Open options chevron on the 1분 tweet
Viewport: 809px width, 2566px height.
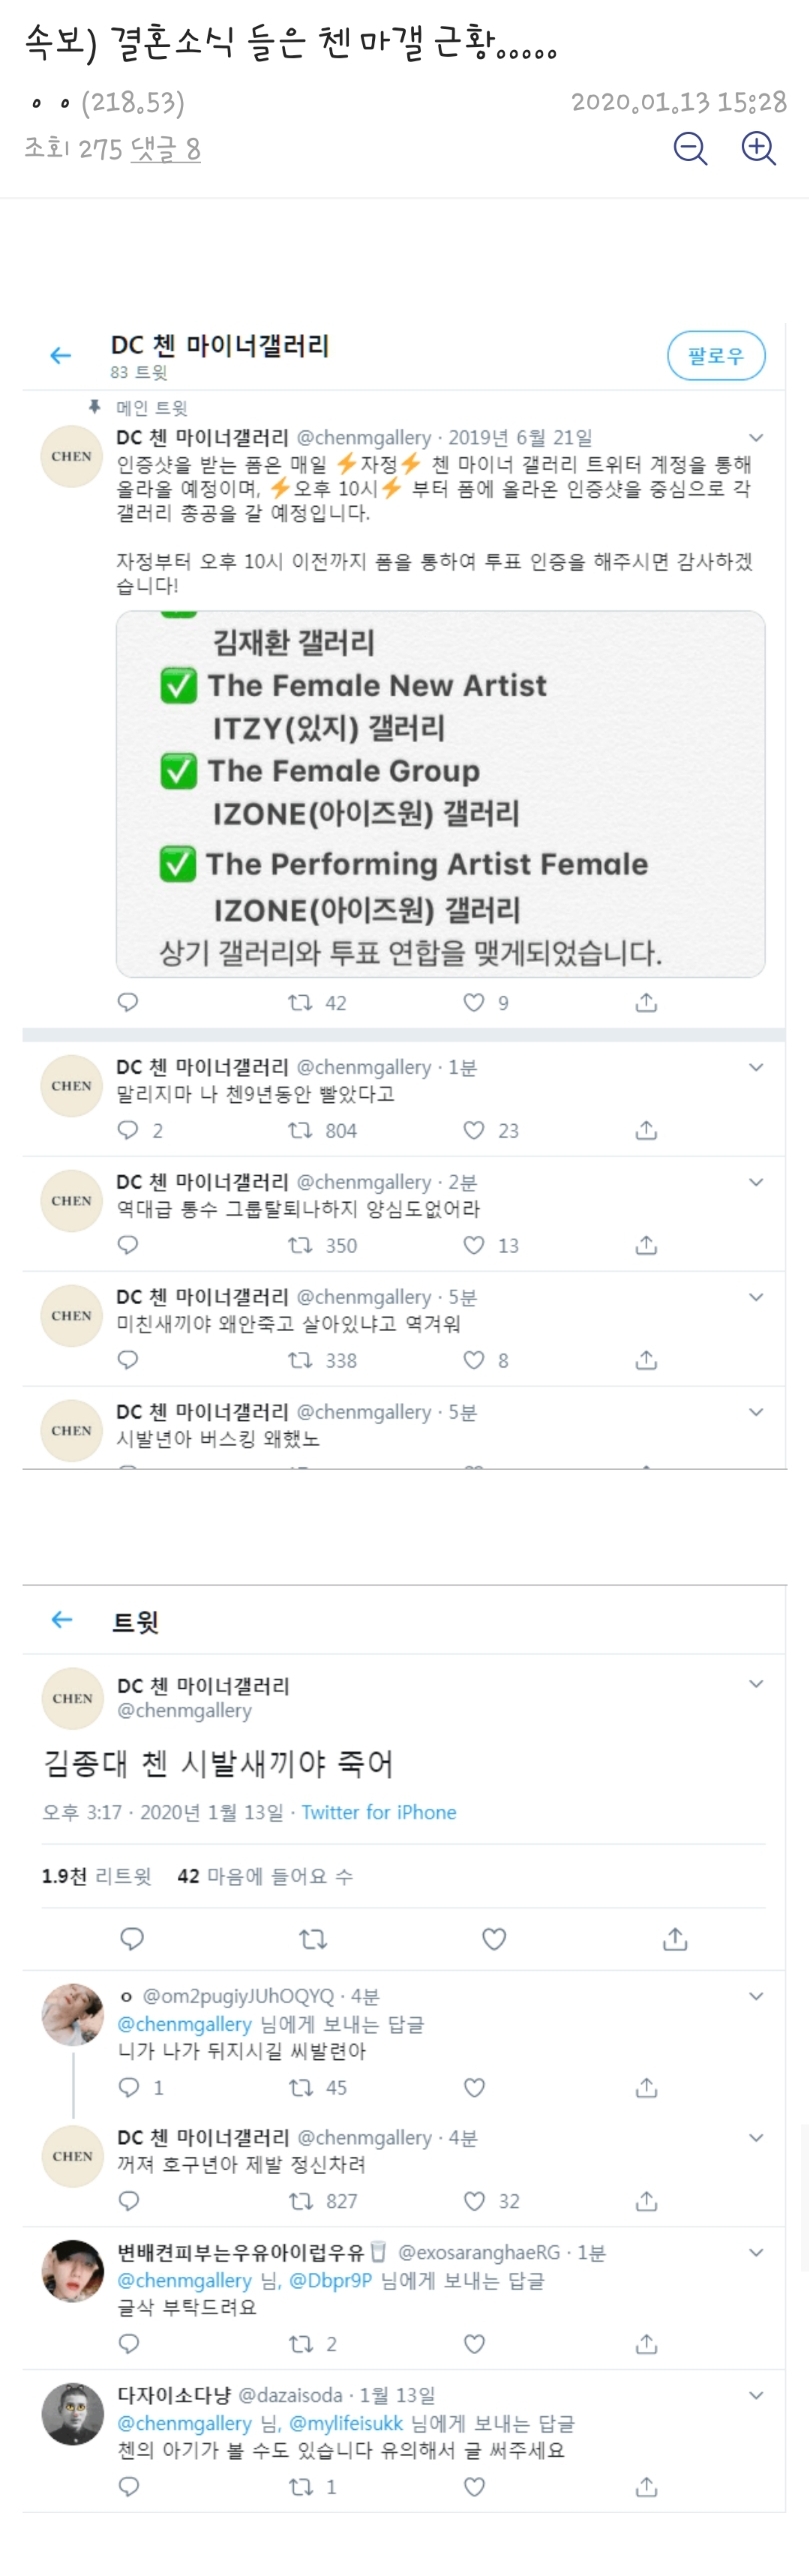(756, 1067)
